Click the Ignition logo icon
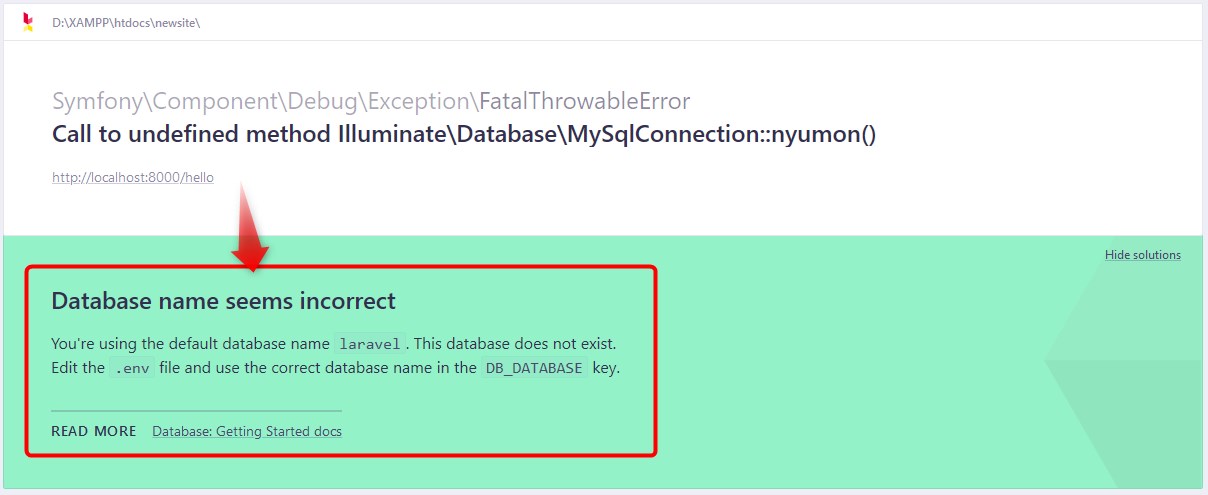 [27, 21]
